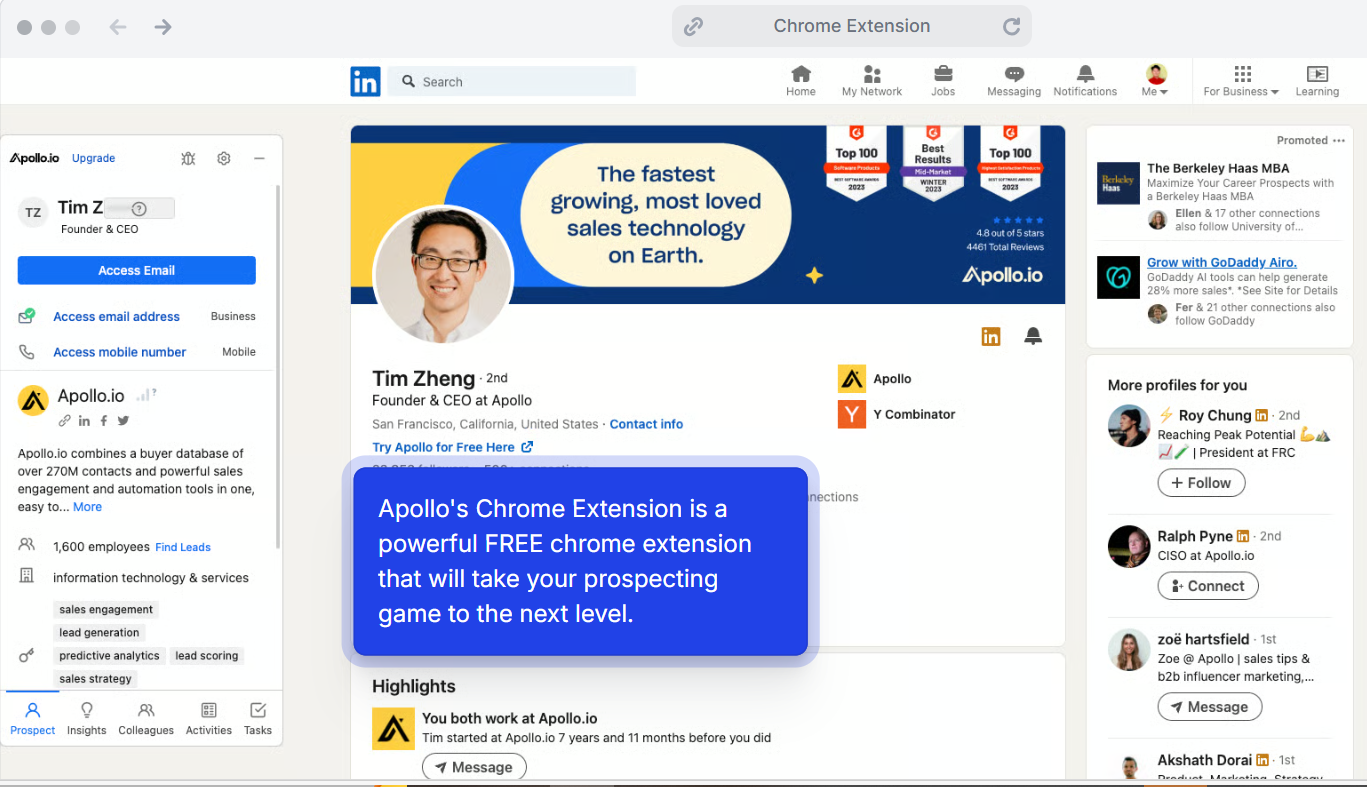Image resolution: width=1367 pixels, height=787 pixels.
Task: Click Apollo.io company website link icon
Action: coord(65,421)
